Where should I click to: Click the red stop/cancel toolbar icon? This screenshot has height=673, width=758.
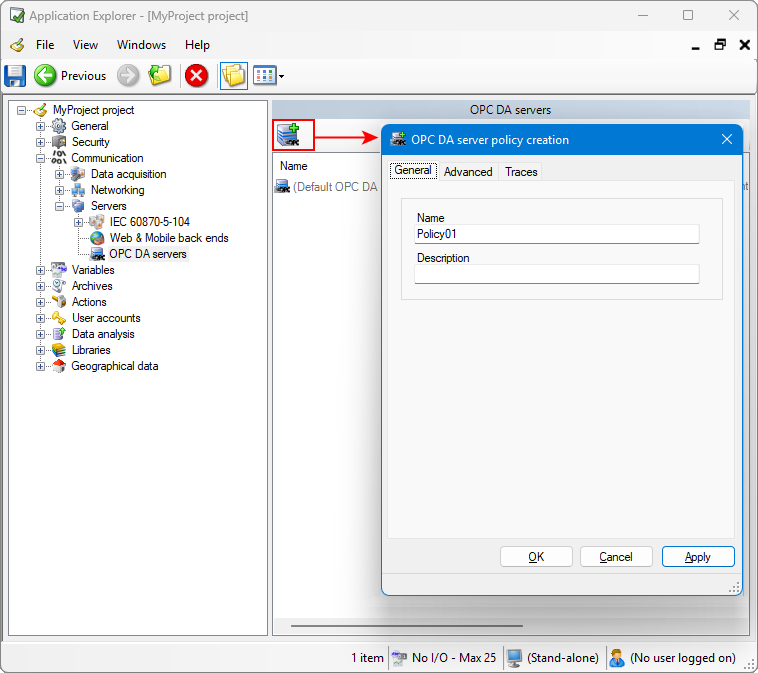click(197, 76)
